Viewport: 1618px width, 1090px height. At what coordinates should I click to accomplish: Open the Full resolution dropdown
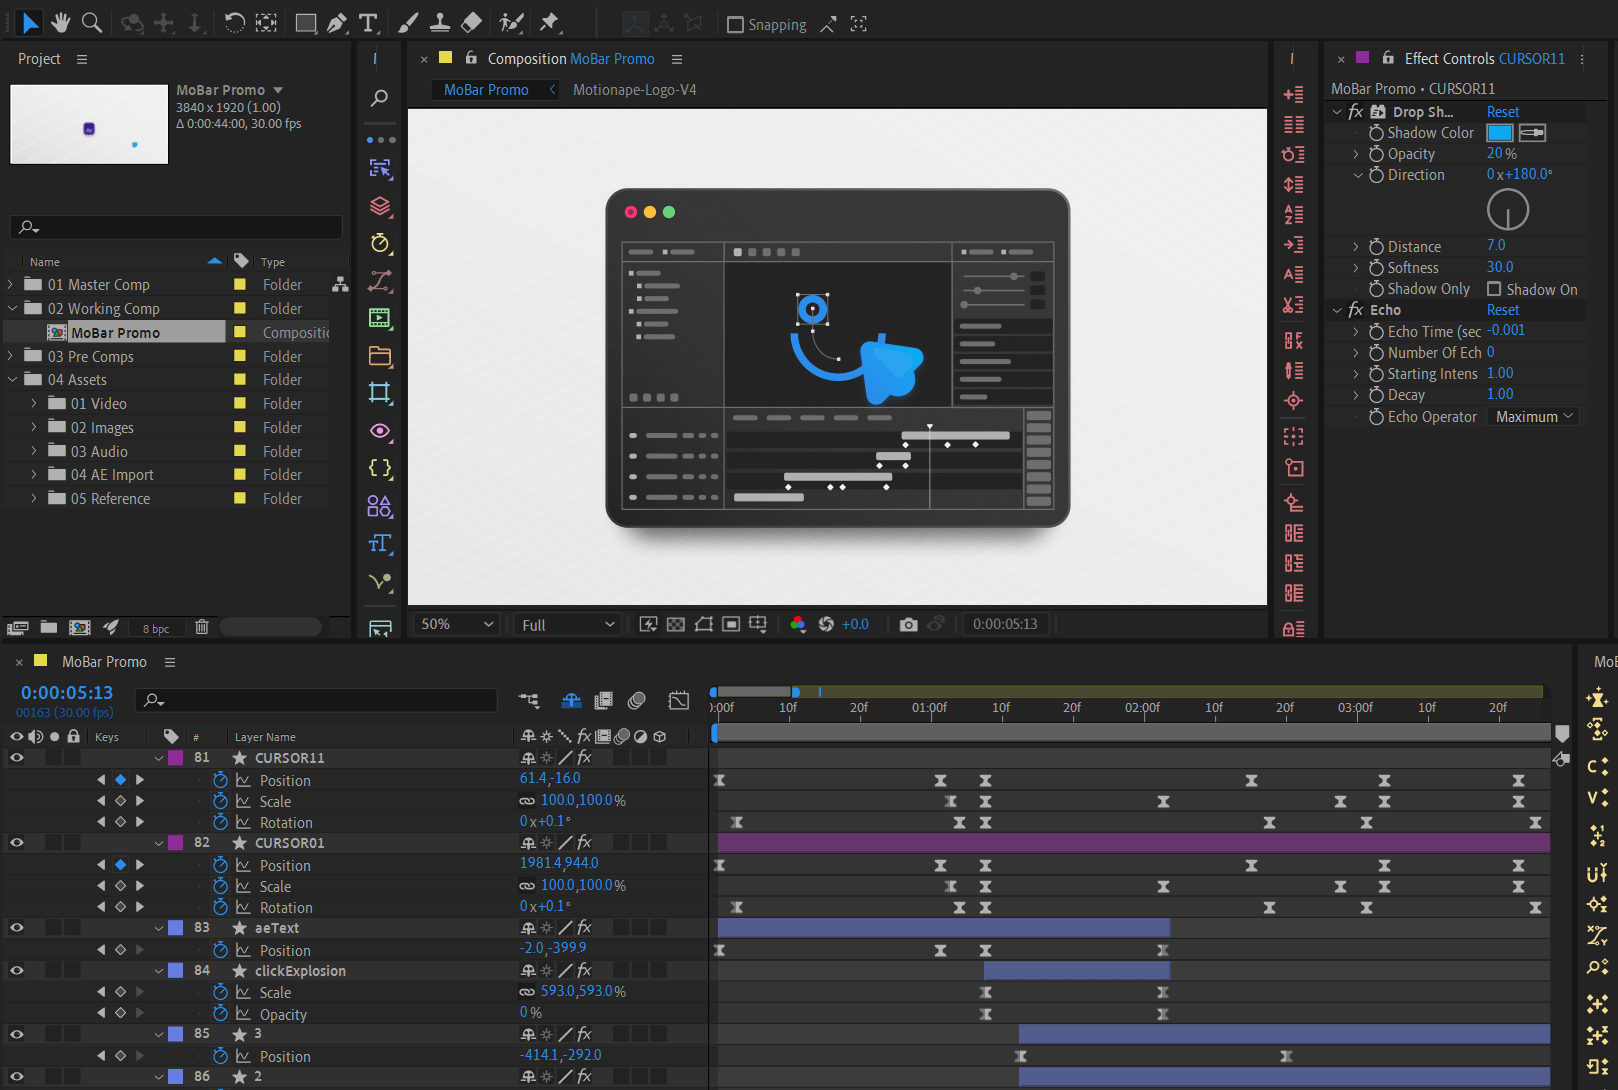[x=568, y=625]
